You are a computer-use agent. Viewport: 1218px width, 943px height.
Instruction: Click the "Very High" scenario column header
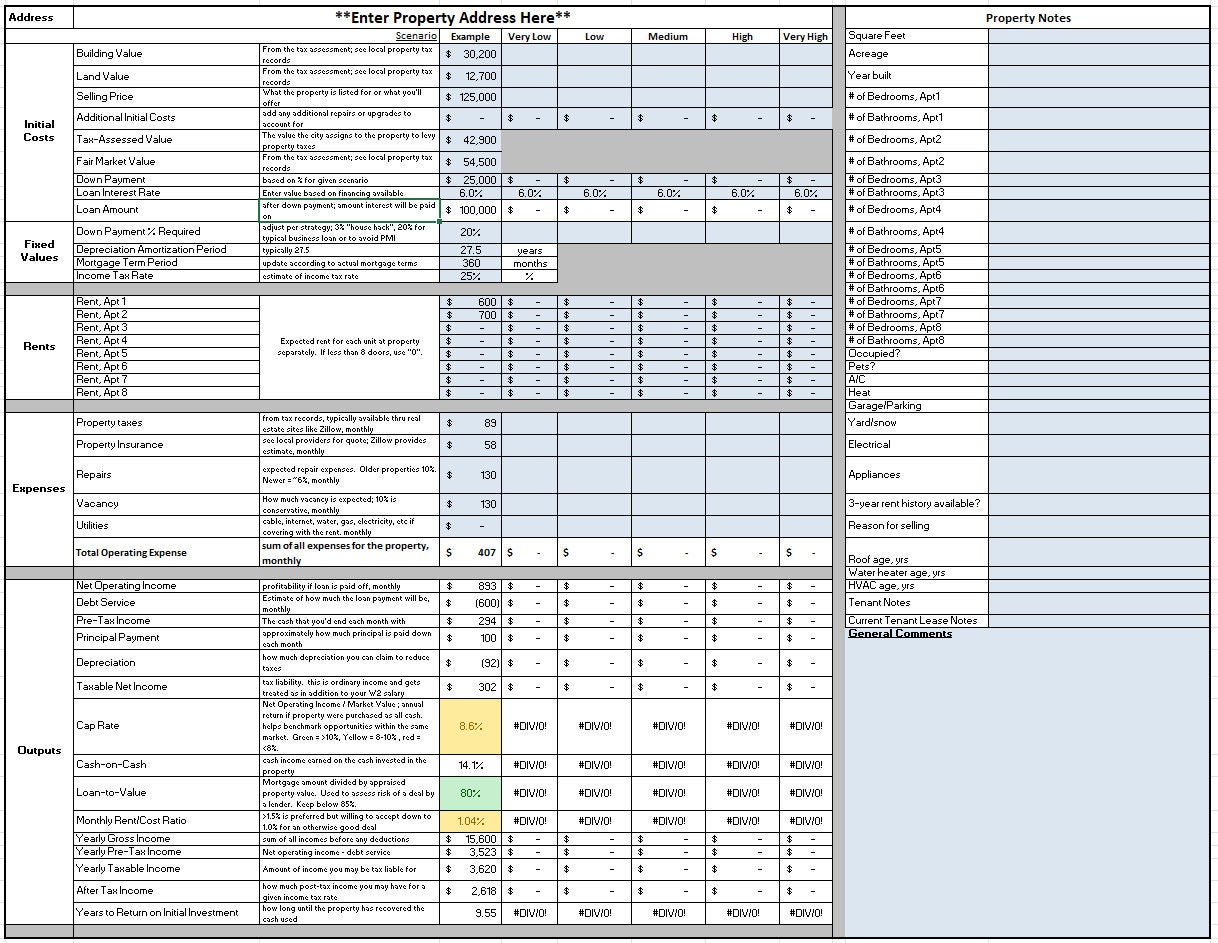805,36
